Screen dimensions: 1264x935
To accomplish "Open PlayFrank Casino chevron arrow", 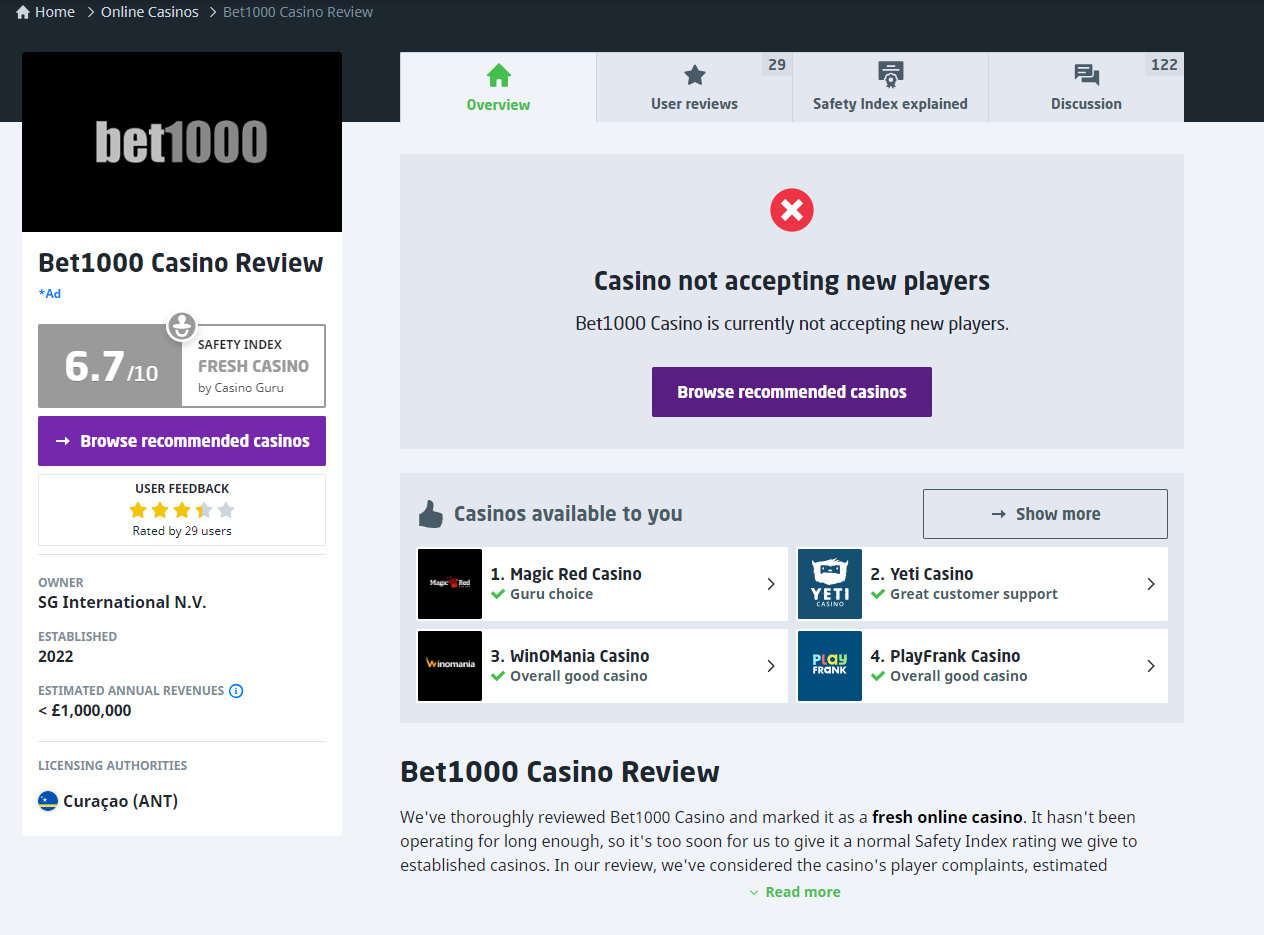I will click(x=1150, y=666).
